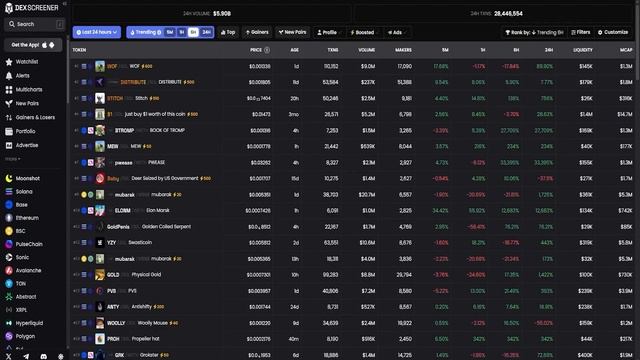Collapse sidebar with top arrow

tap(64, 3)
